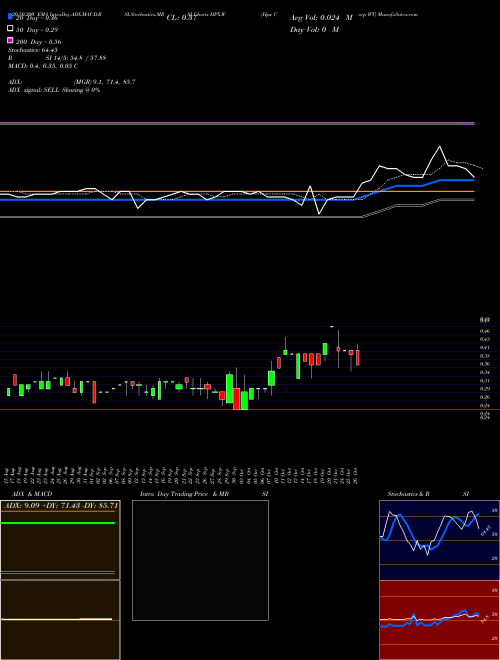Screen dimensions: 500x660
Task: Click the white 50 Day EMA legend swatch
Action: coord(11,29)
